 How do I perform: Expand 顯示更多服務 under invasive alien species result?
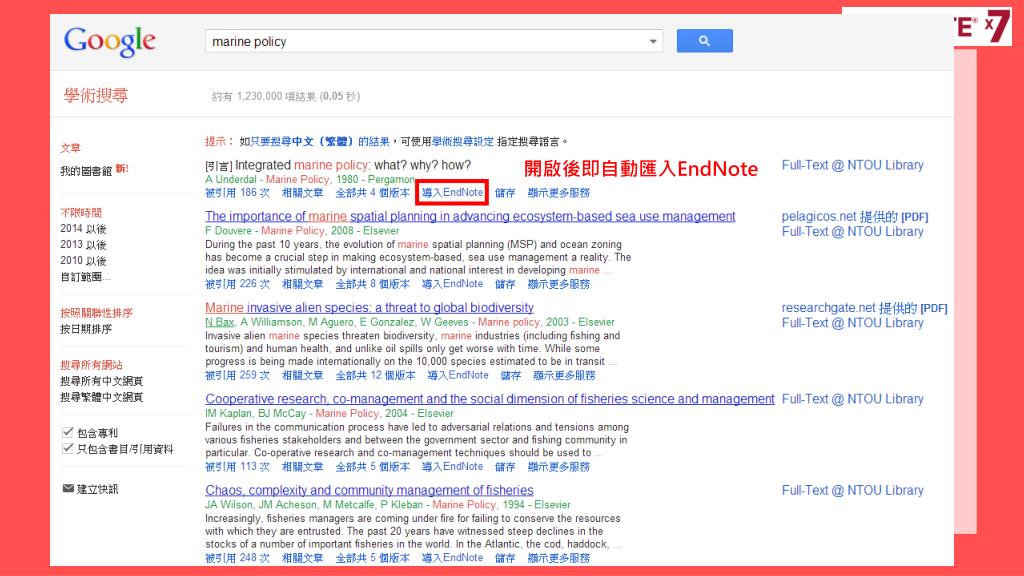click(x=564, y=376)
